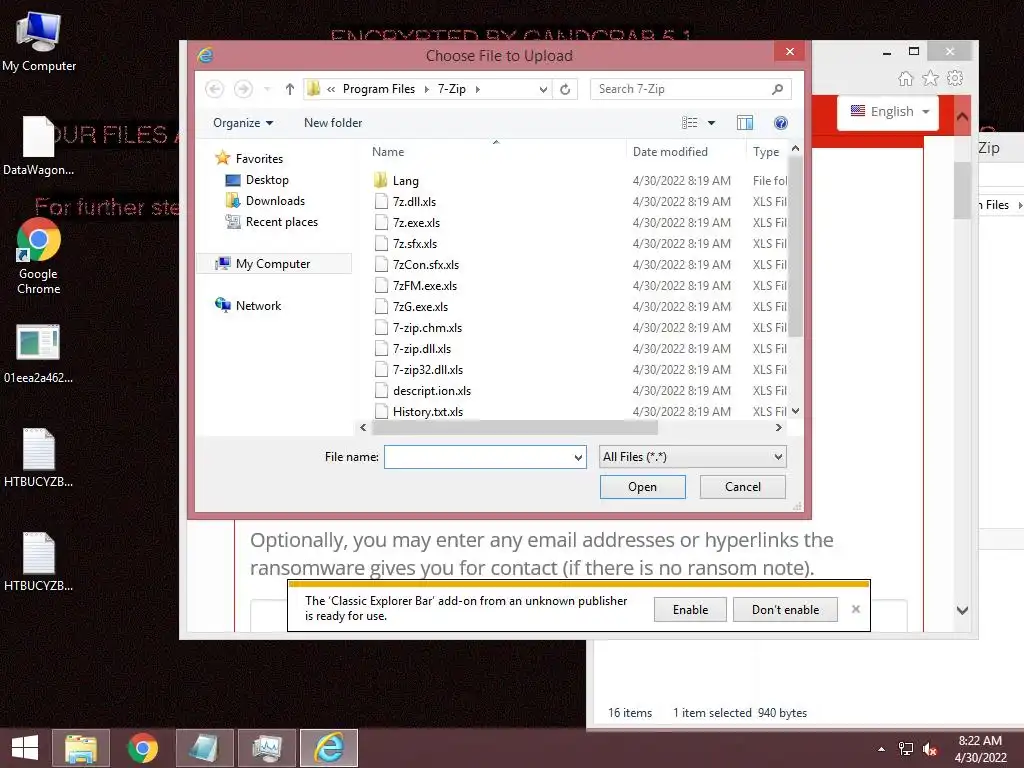Expand Program Files breadcrumb arrow
The width and height of the screenshot is (1024, 768).
pyautogui.click(x=426, y=89)
